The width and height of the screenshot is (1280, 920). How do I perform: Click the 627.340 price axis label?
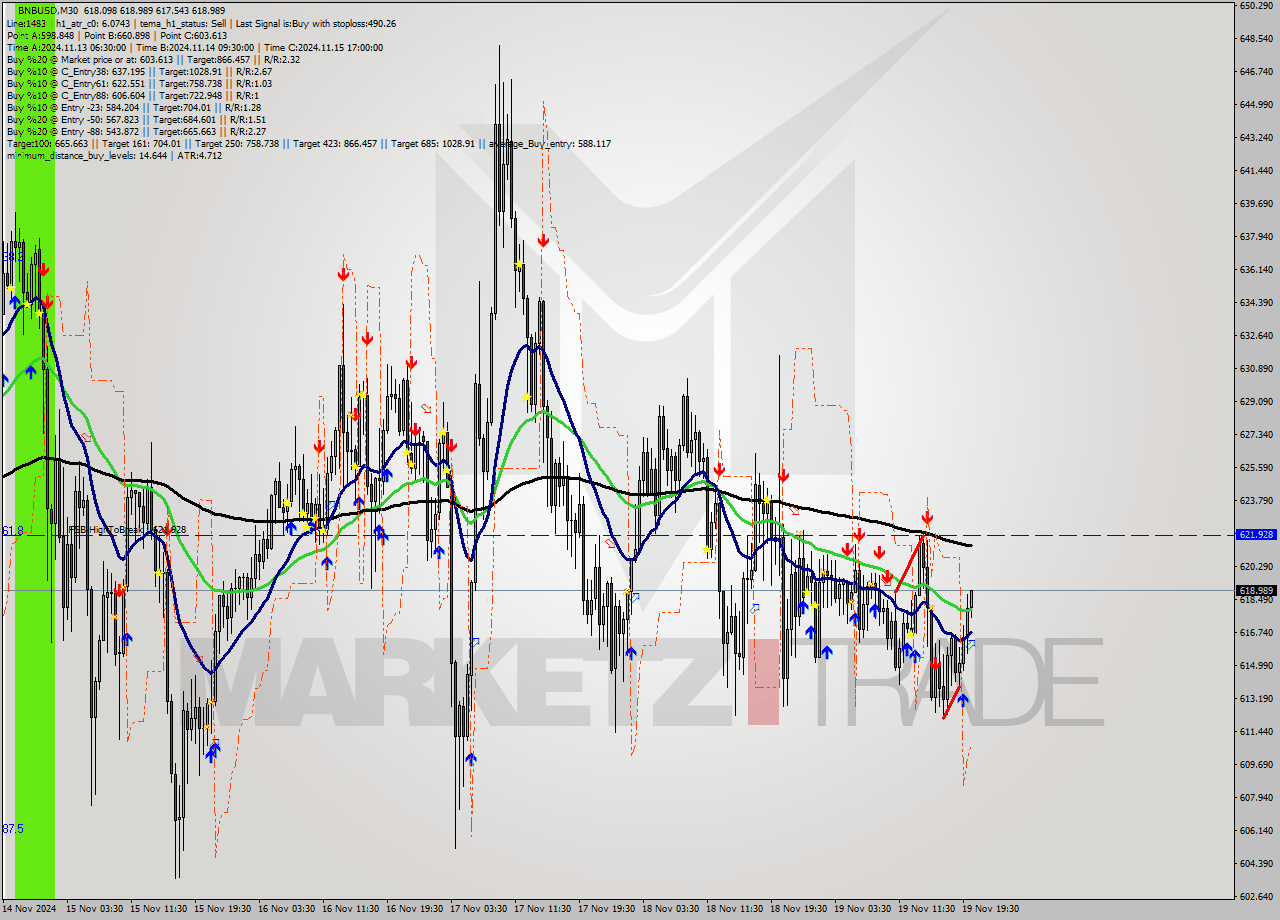(1255, 435)
